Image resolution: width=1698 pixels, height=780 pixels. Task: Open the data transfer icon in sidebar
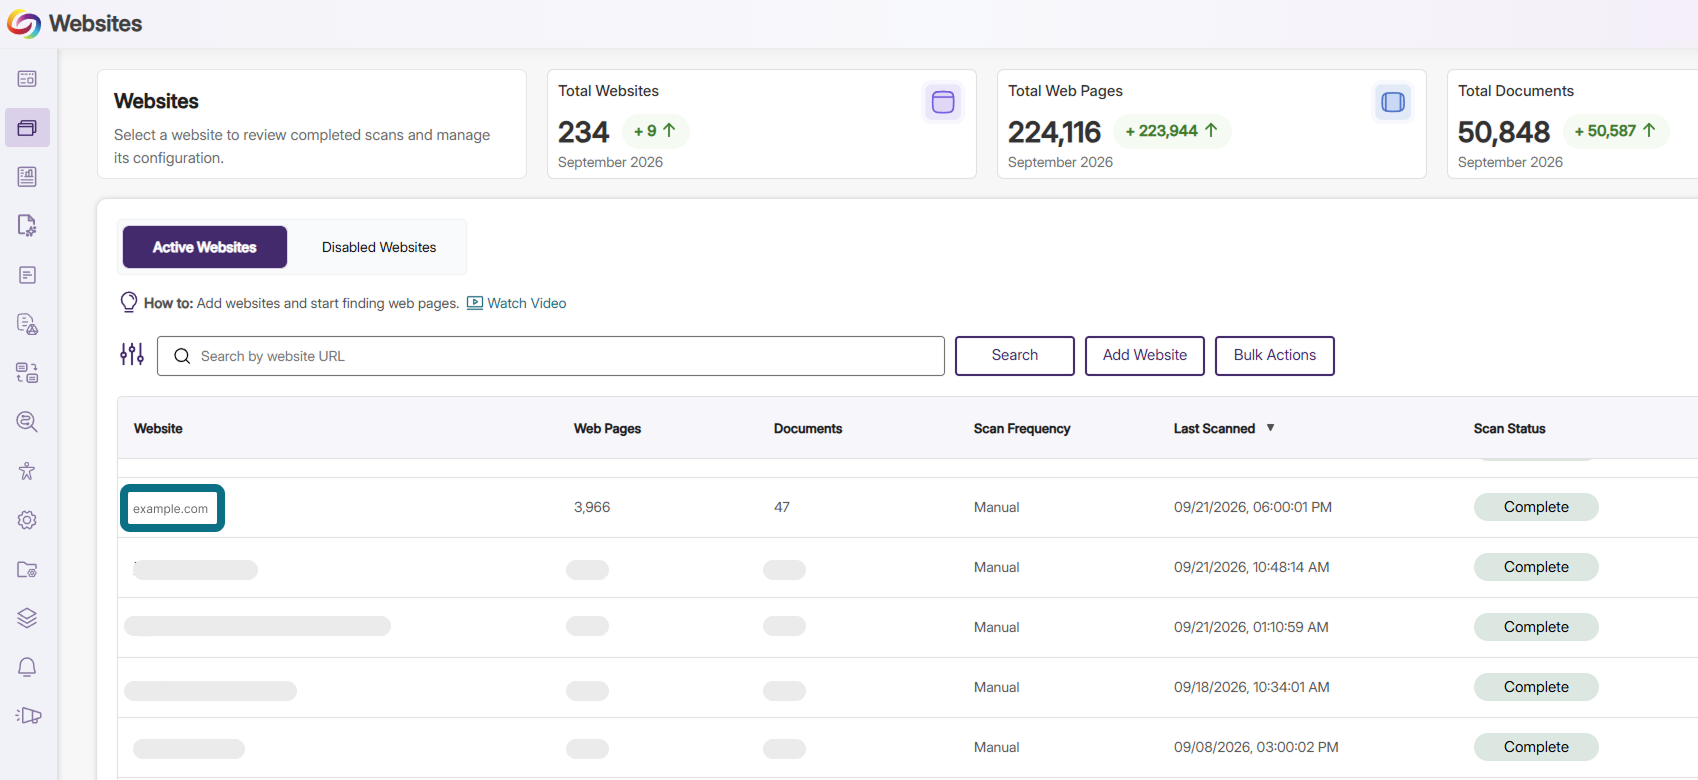click(27, 373)
